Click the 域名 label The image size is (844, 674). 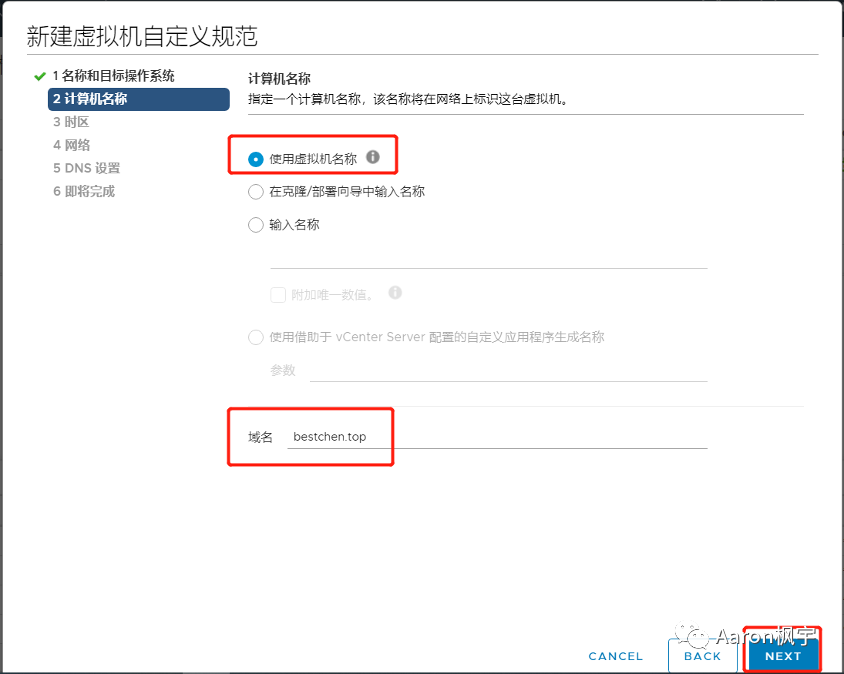pyautogui.click(x=261, y=437)
